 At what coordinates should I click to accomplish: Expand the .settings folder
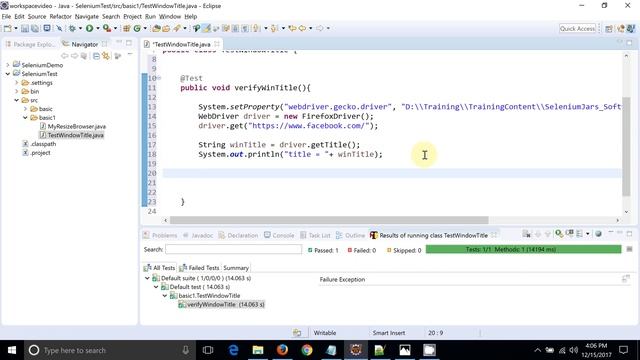(x=16, y=82)
